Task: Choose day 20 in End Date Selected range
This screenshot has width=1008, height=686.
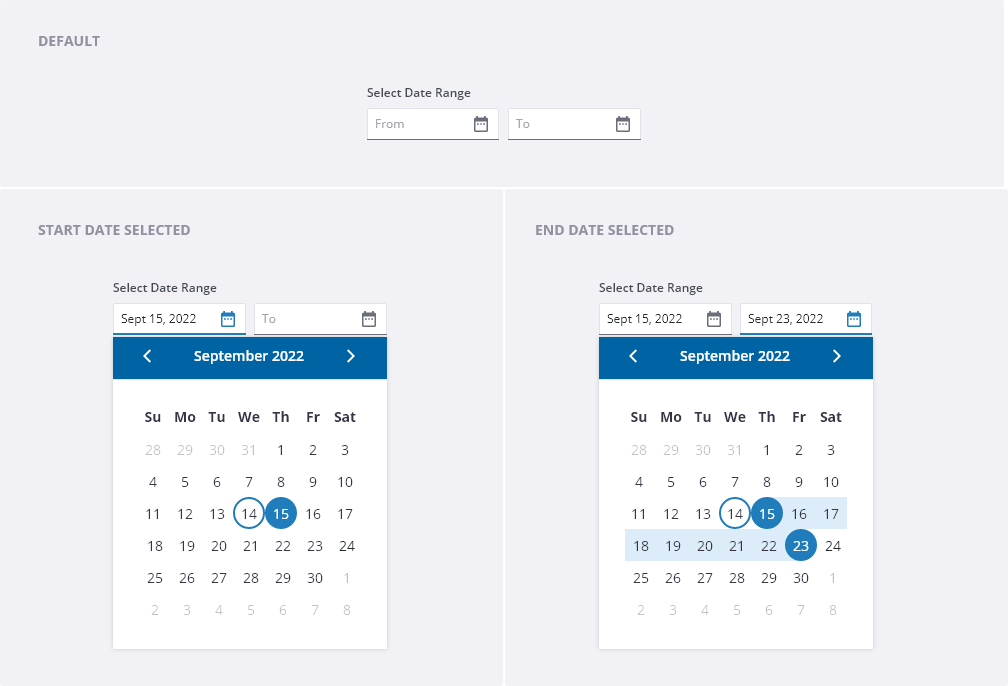Action: pyautogui.click(x=705, y=546)
